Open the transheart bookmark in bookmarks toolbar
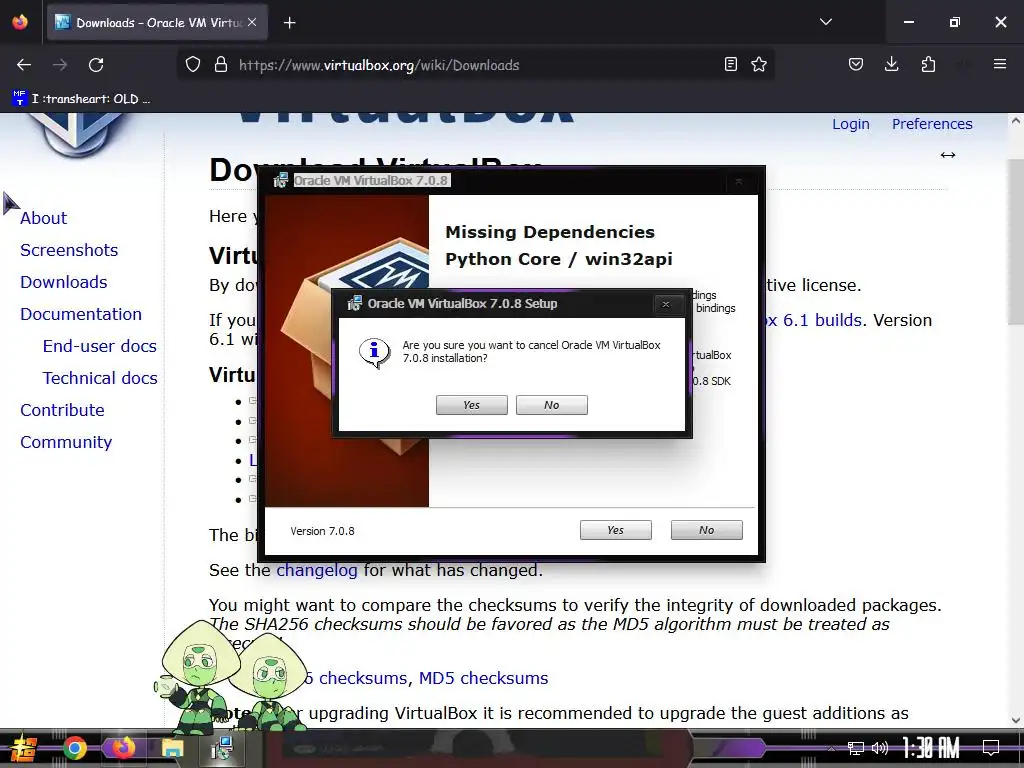 click(x=82, y=99)
